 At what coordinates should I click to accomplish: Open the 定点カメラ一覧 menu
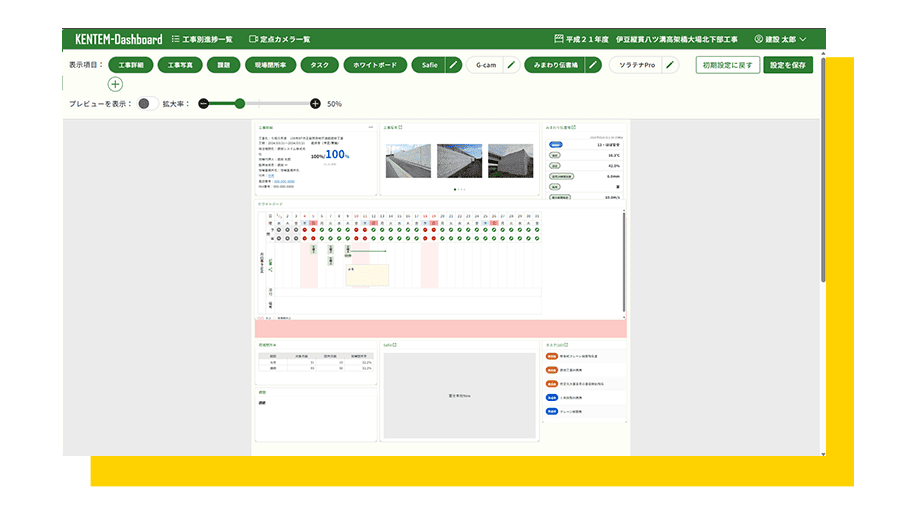(x=279, y=39)
